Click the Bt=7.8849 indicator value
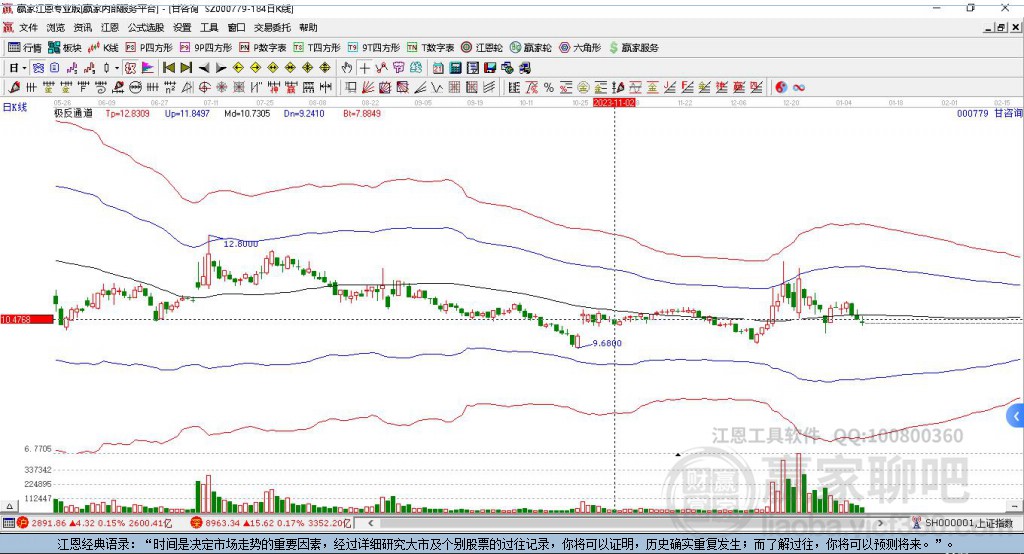The image size is (1024, 554). click(x=362, y=113)
